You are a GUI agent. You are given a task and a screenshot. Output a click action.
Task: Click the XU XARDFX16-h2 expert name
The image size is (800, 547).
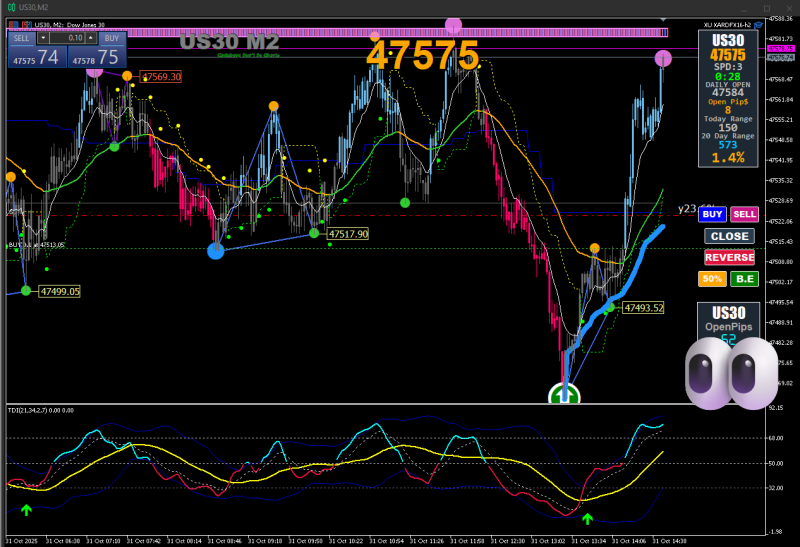(727, 24)
